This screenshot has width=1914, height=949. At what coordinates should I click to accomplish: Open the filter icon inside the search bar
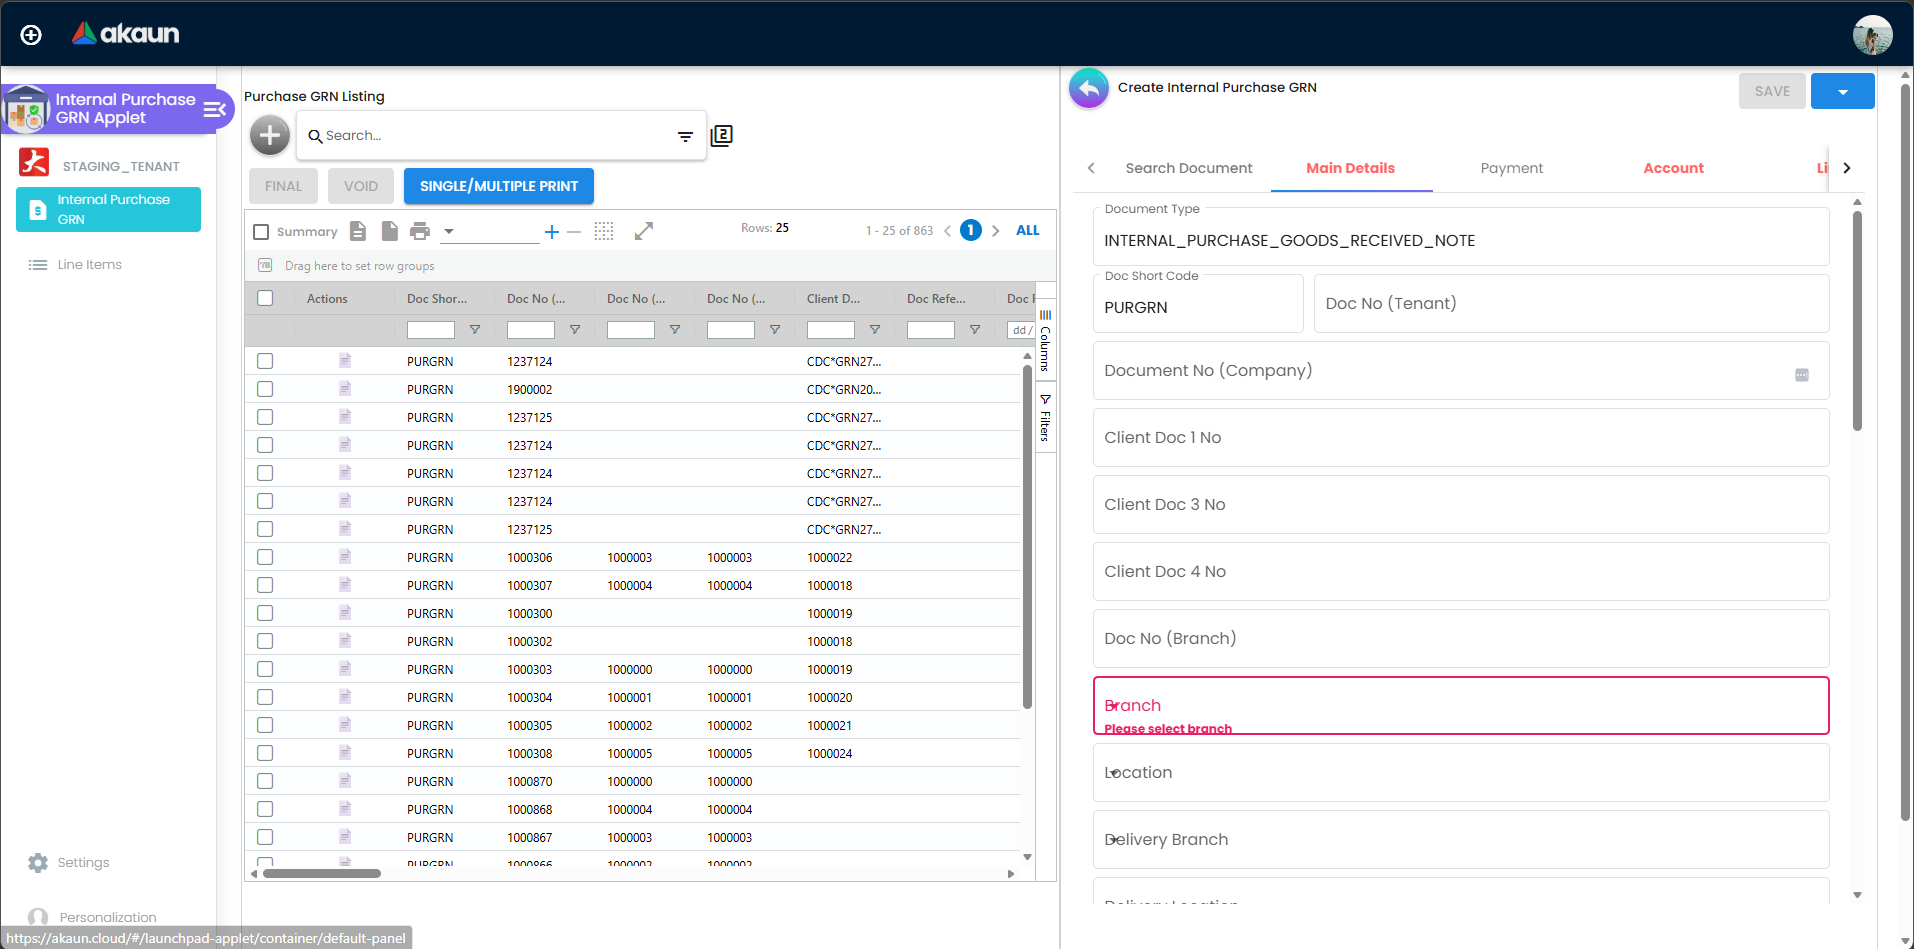click(684, 135)
